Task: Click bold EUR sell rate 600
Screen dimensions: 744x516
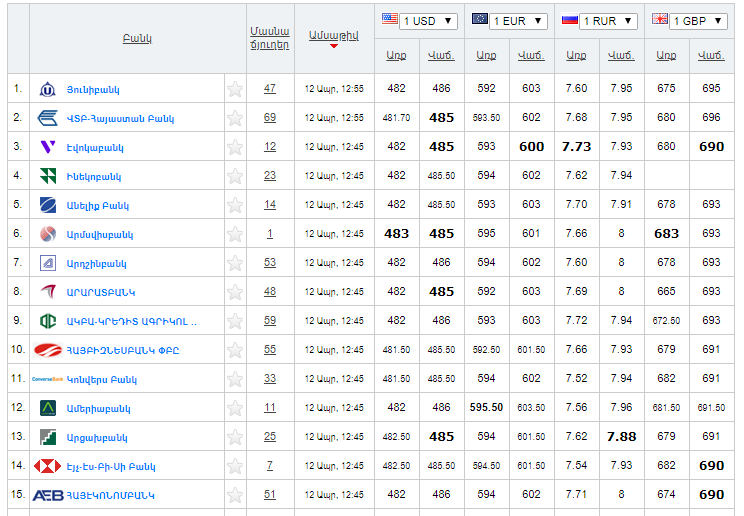Action: tap(531, 147)
